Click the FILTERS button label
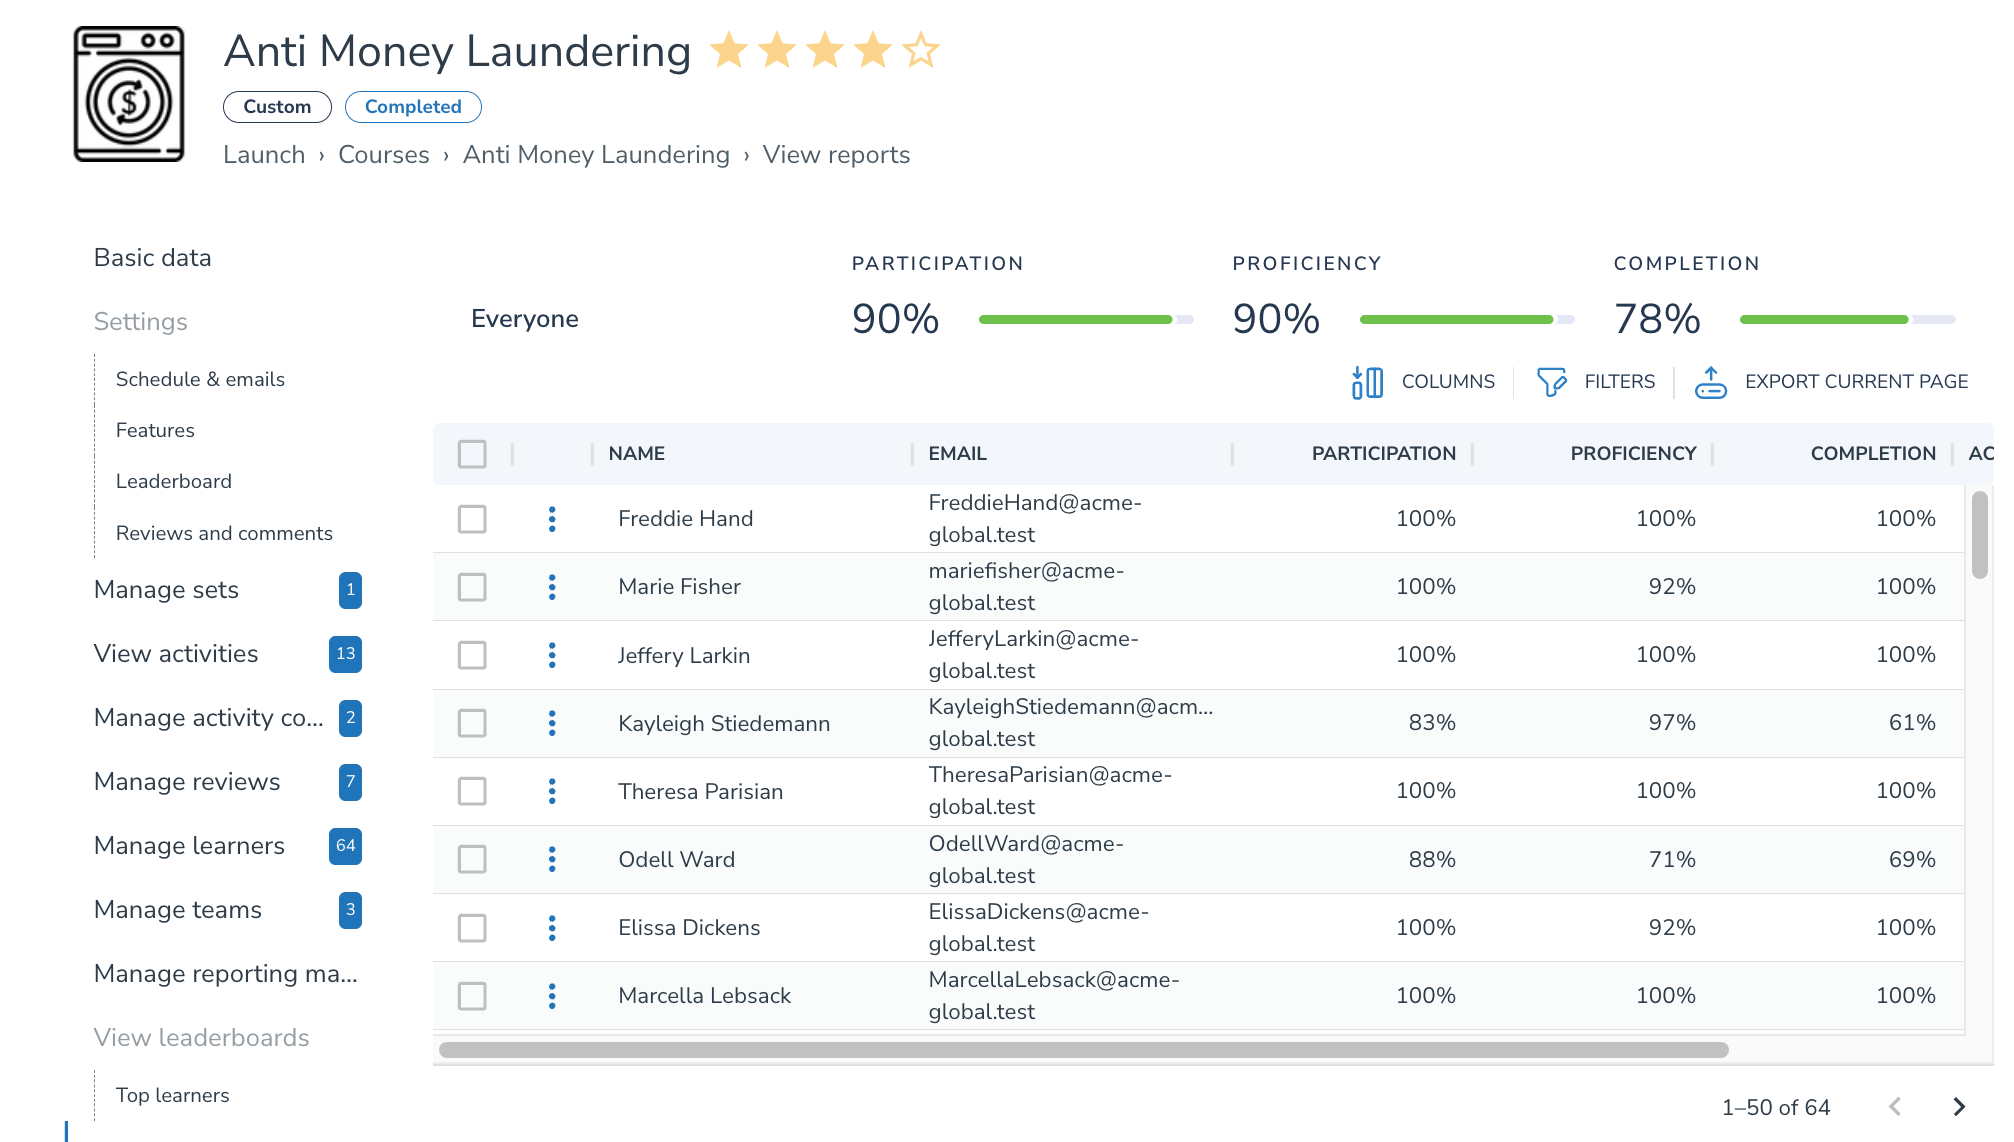Image resolution: width=2014 pixels, height=1142 pixels. 1620,382
